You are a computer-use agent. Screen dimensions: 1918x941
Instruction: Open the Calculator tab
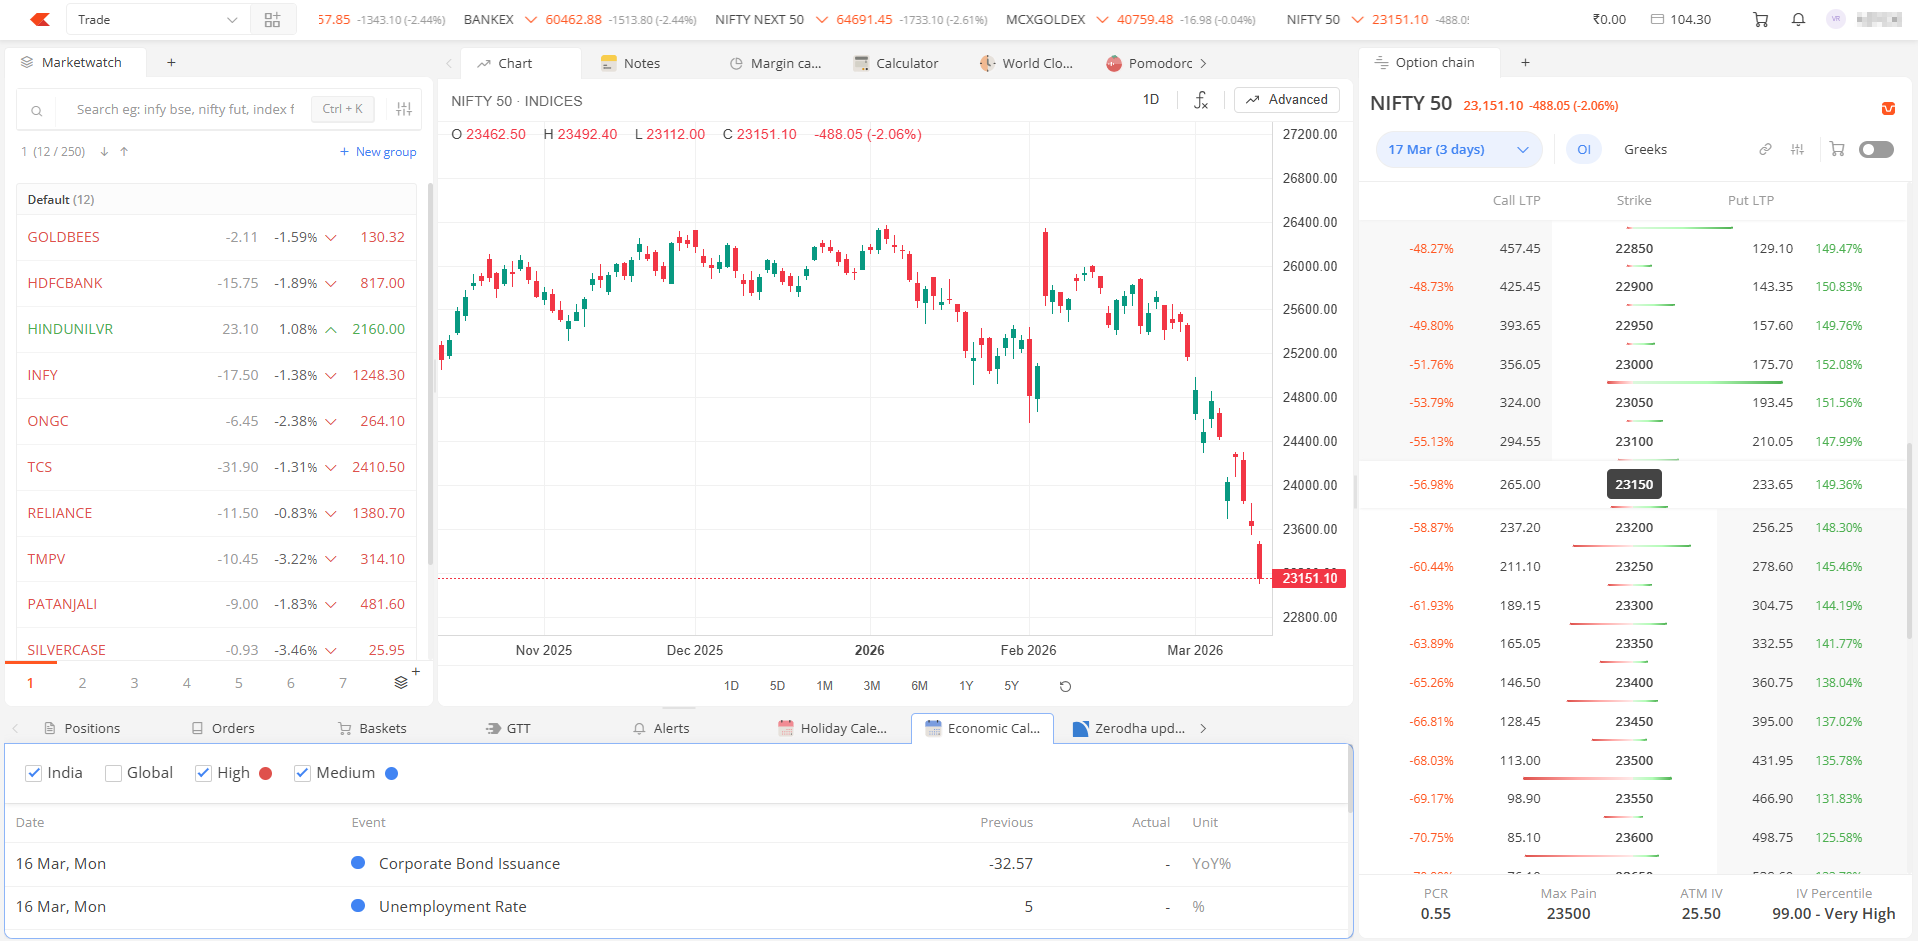pos(896,63)
